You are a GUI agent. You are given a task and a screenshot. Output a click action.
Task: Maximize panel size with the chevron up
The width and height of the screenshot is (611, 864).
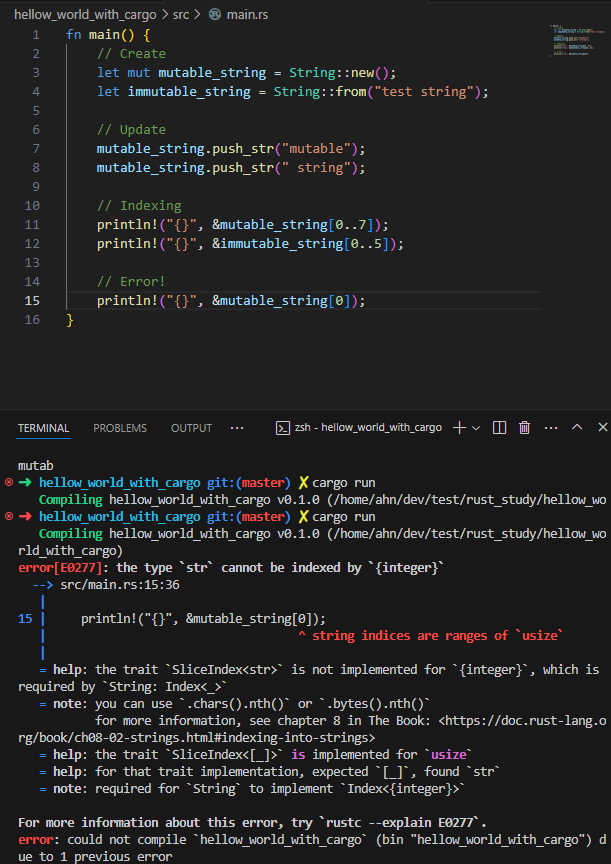click(577, 427)
